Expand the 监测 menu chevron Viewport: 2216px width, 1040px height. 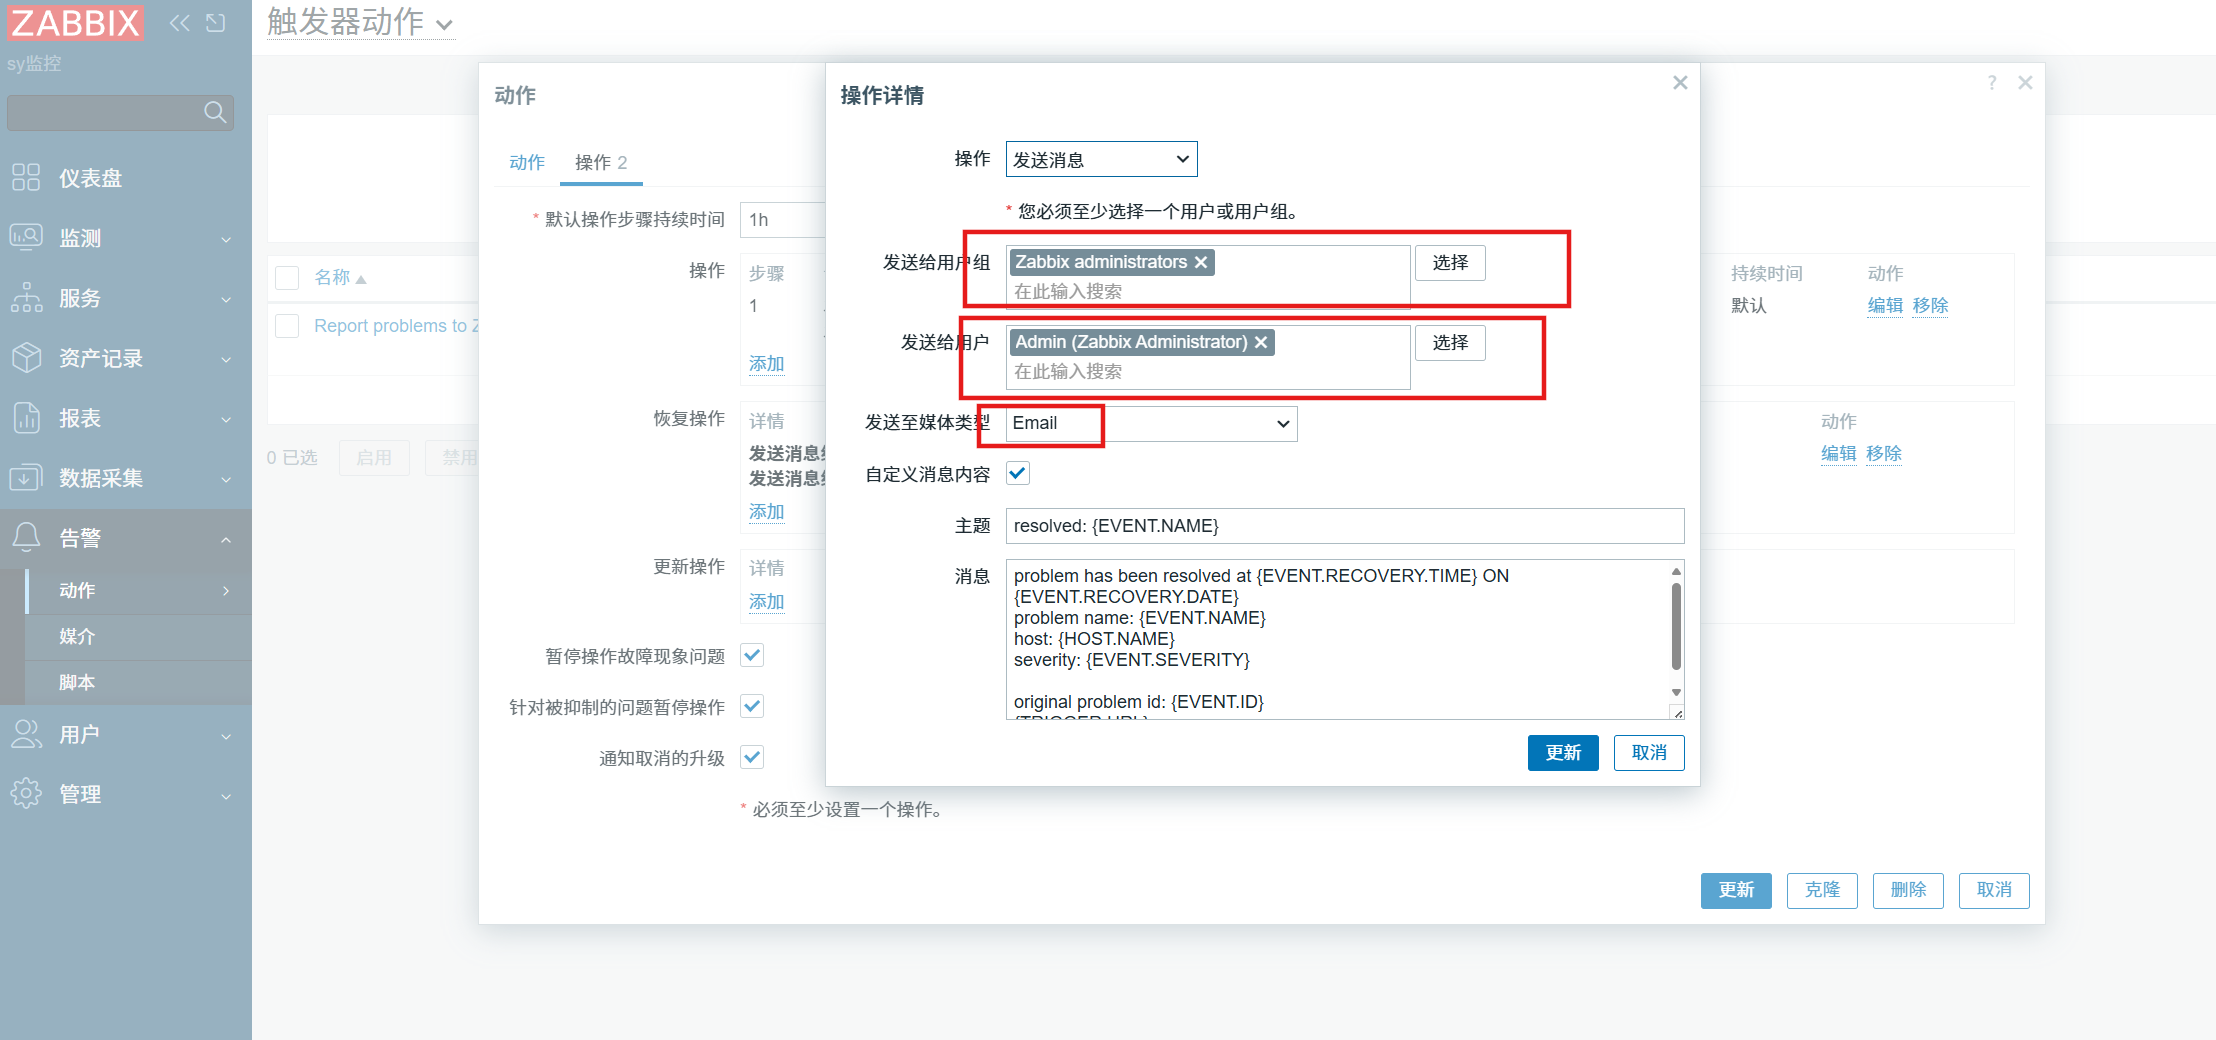(x=226, y=240)
